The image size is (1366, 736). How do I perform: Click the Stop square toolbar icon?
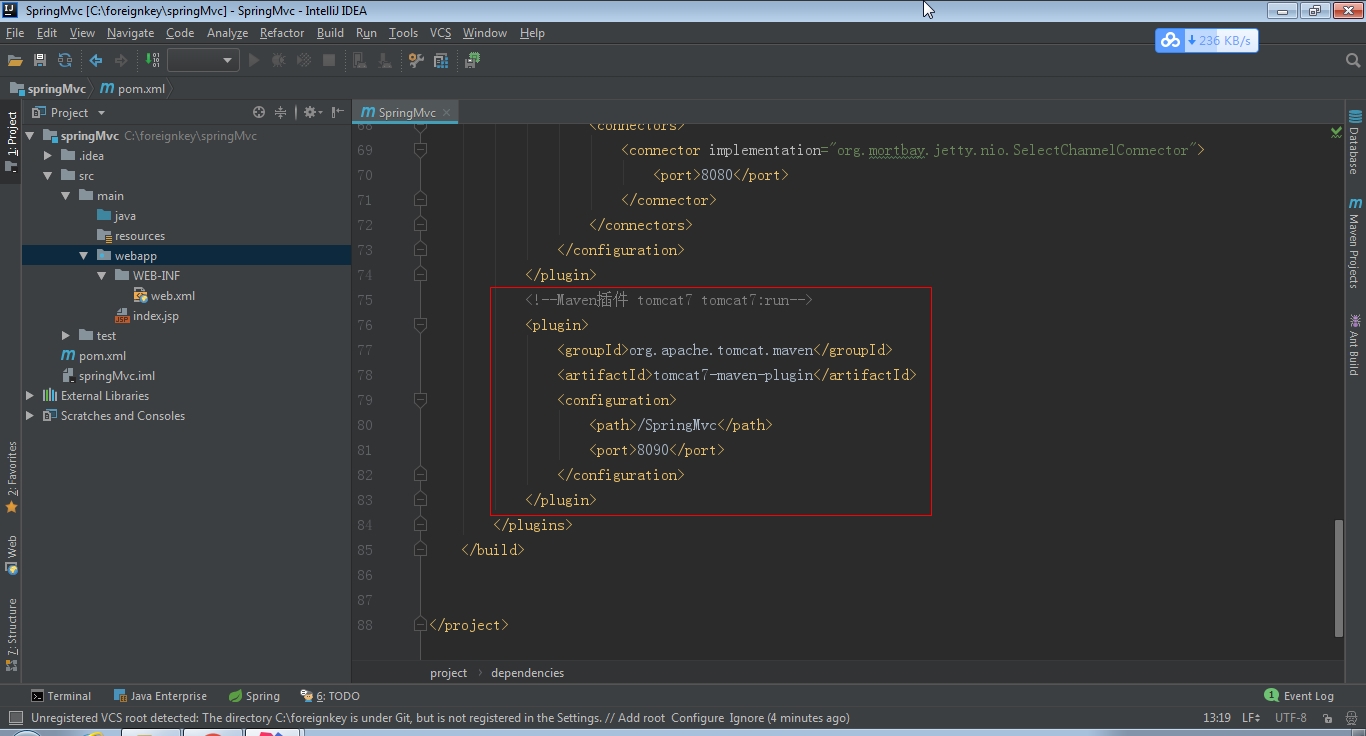tap(329, 60)
